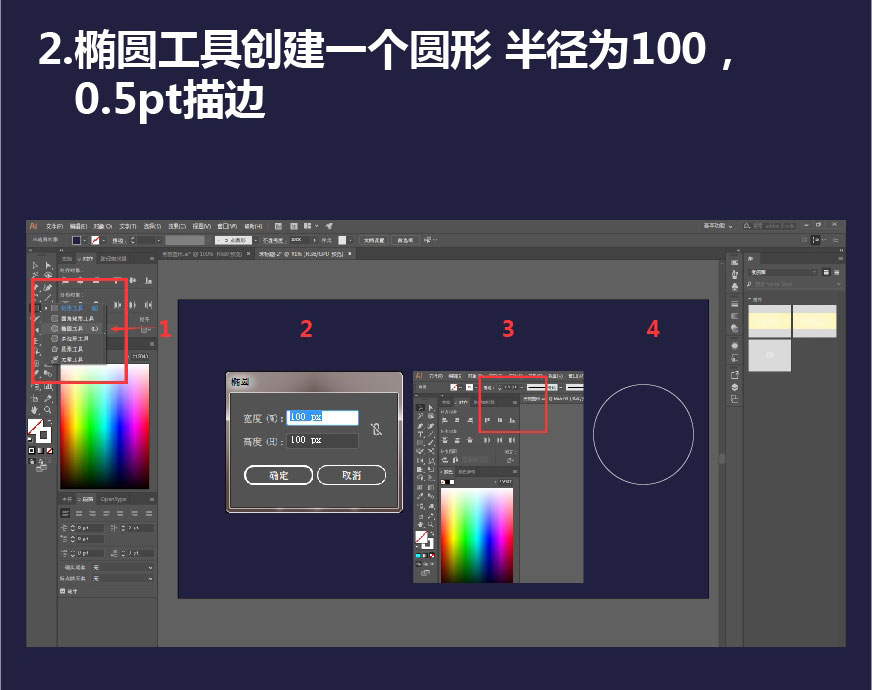Screen dimensions: 872x690
Task: Open the 文件(F) menu
Action: tap(54, 226)
